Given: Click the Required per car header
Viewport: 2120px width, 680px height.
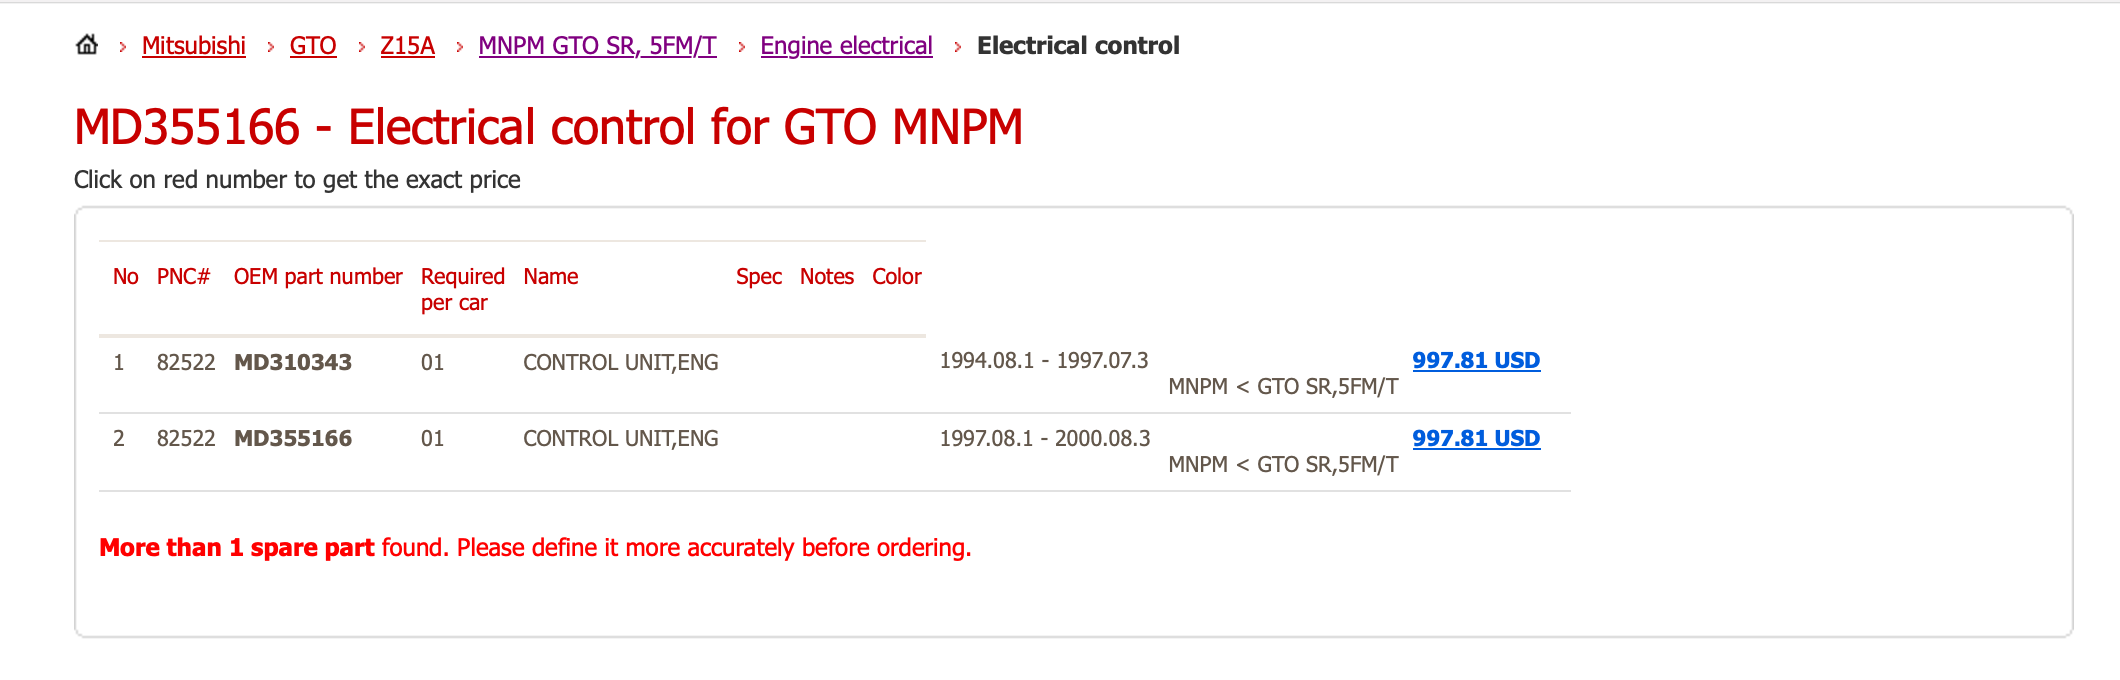Looking at the screenshot, I should (x=463, y=289).
